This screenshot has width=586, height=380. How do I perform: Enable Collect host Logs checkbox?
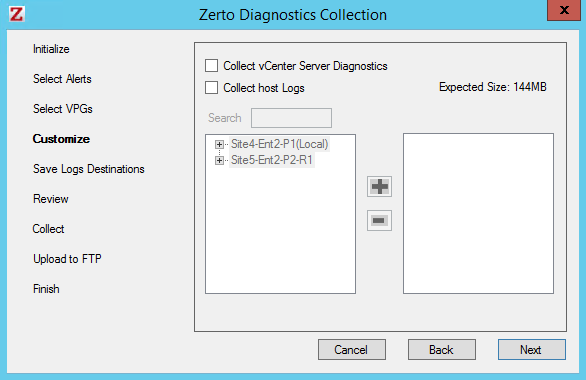212,87
